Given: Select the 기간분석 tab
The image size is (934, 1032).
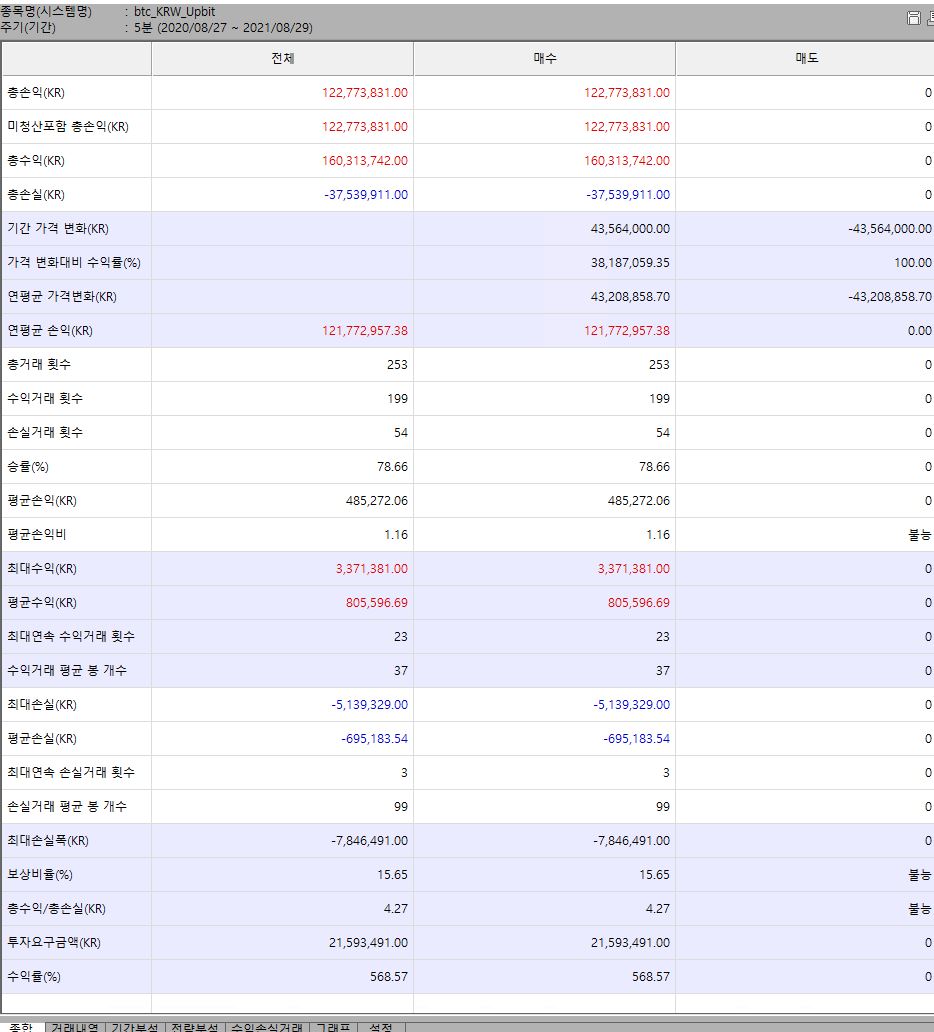Looking at the screenshot, I should click(x=134, y=1027).
